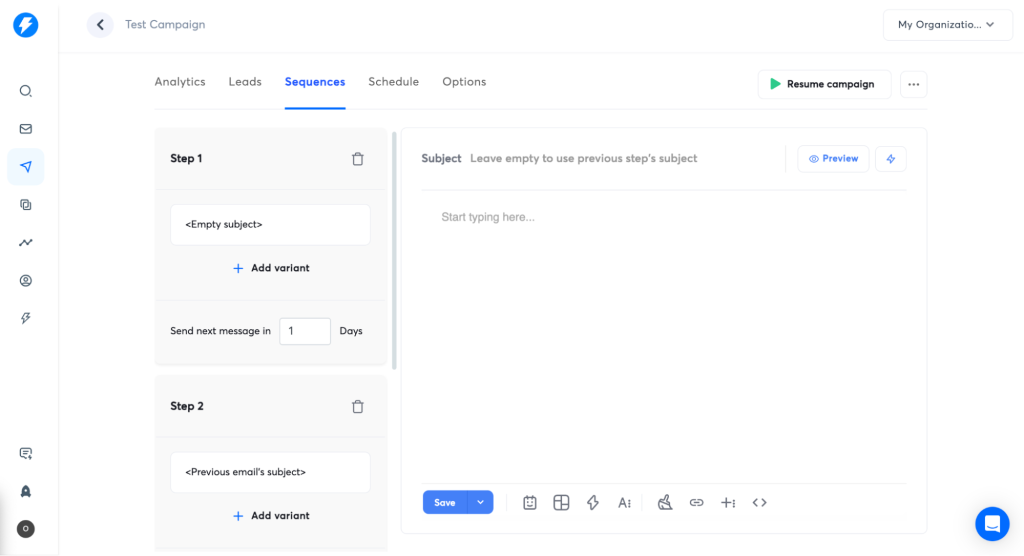Open the search icon in sidebar

coord(25,91)
